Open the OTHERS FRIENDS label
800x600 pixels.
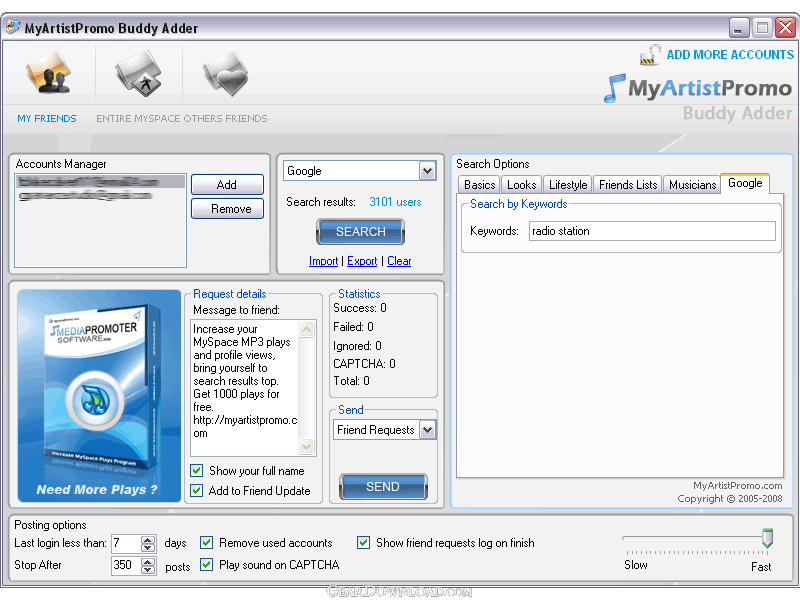pos(225,118)
